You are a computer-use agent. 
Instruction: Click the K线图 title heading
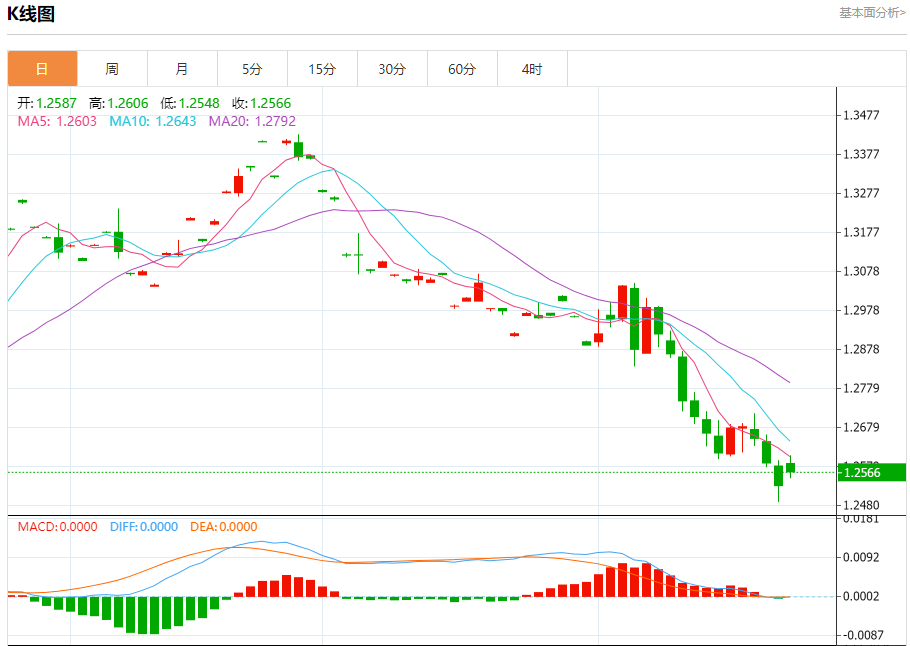pyautogui.click(x=32, y=14)
